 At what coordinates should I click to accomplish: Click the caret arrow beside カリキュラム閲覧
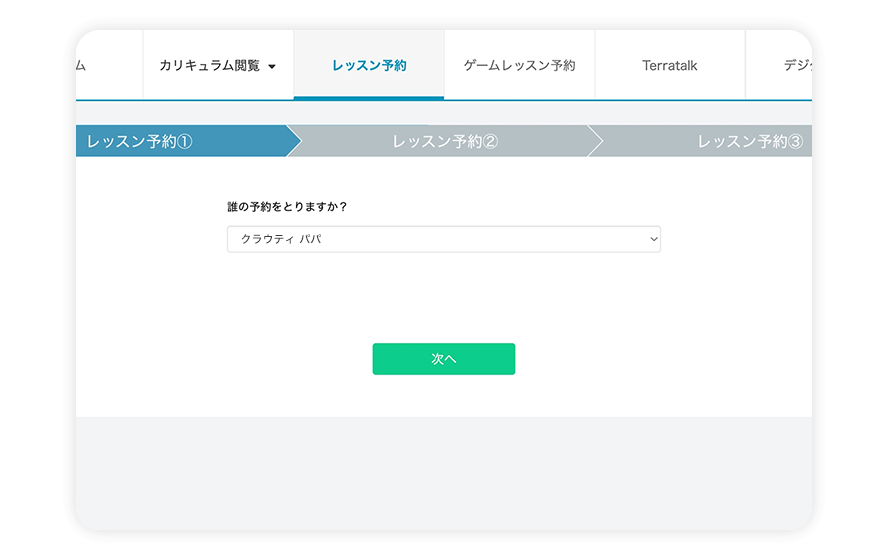(x=271, y=67)
